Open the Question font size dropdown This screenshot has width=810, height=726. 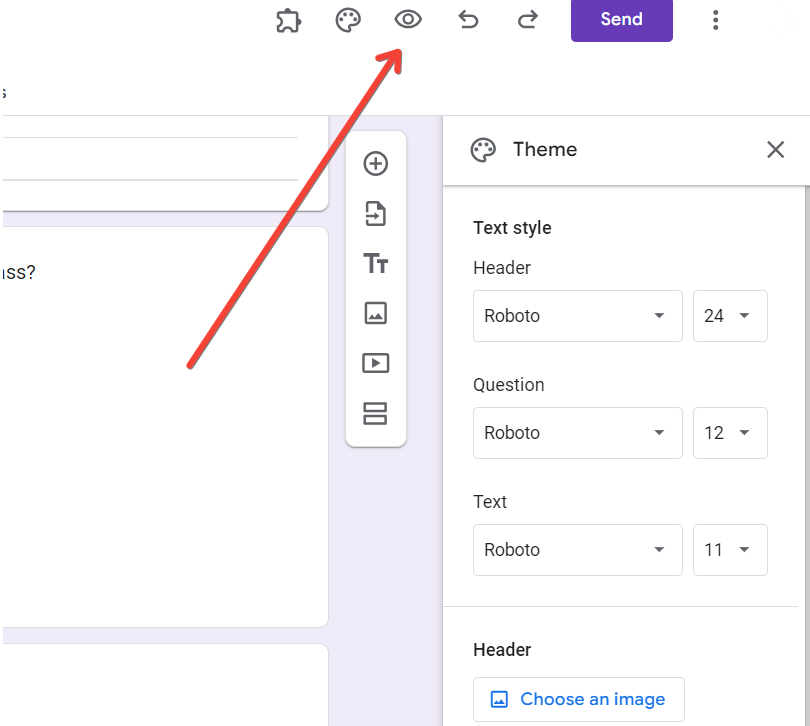tap(730, 433)
